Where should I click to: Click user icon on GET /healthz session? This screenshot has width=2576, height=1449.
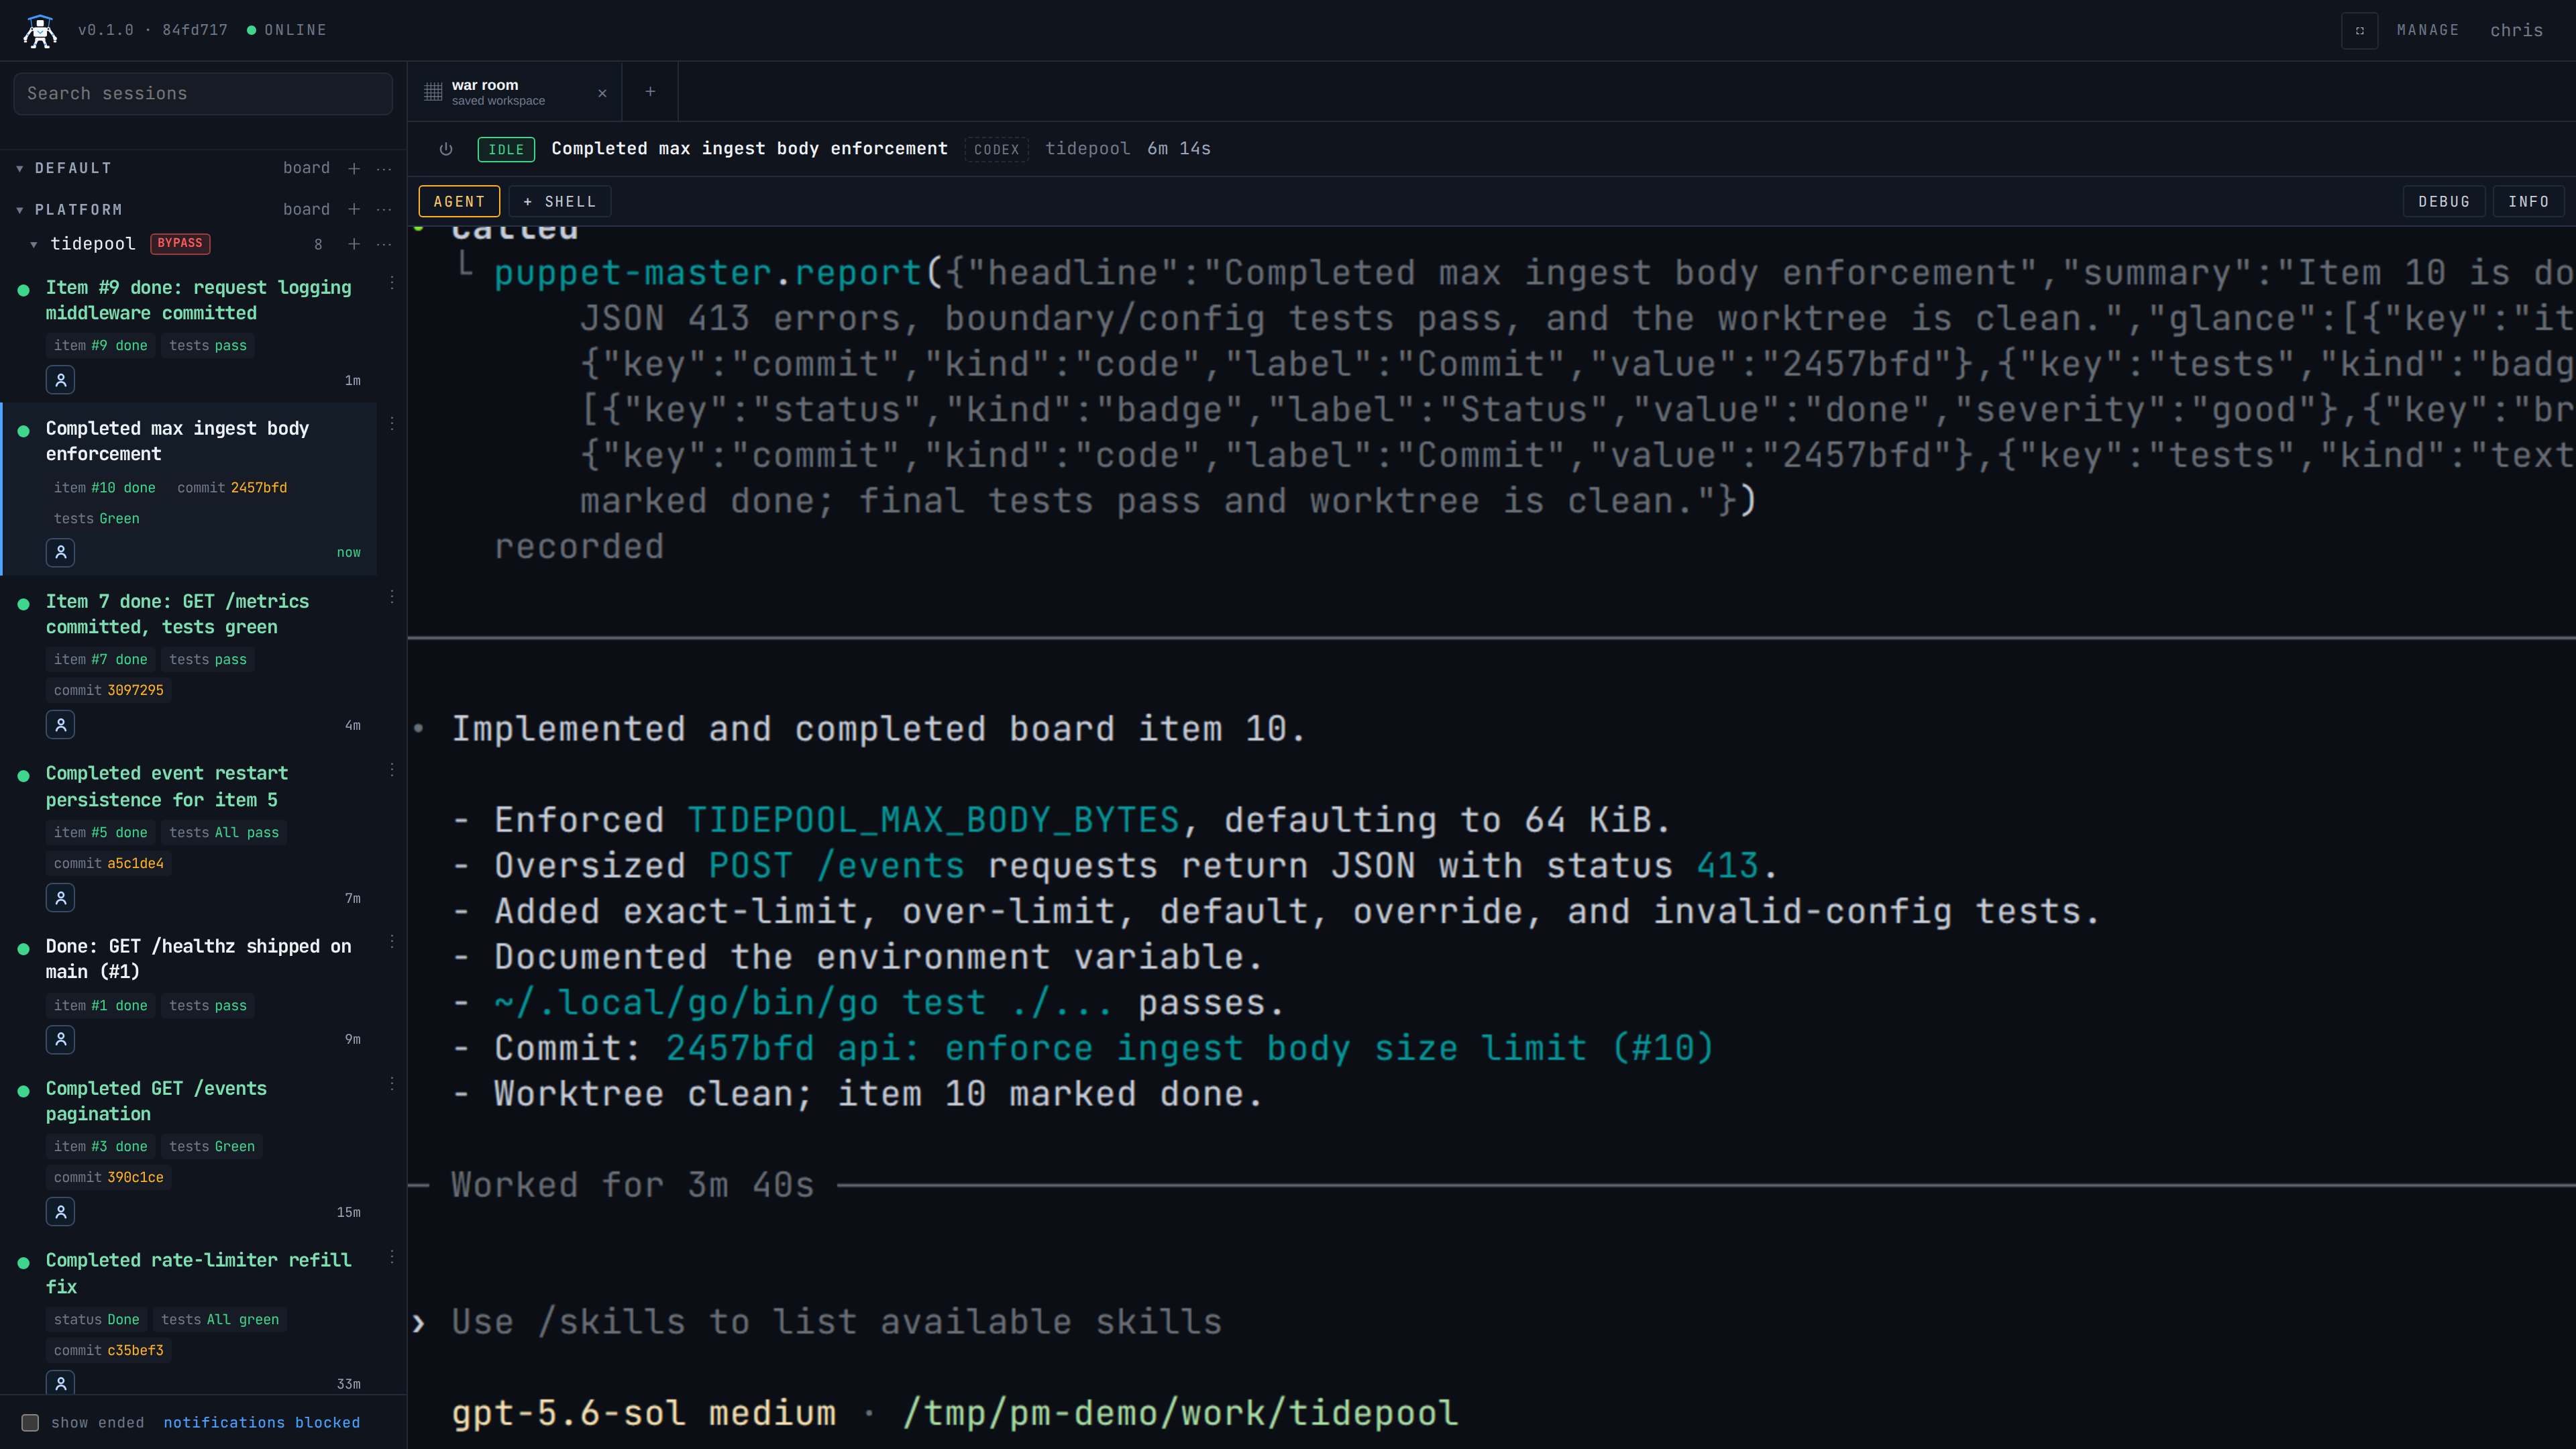61,1040
